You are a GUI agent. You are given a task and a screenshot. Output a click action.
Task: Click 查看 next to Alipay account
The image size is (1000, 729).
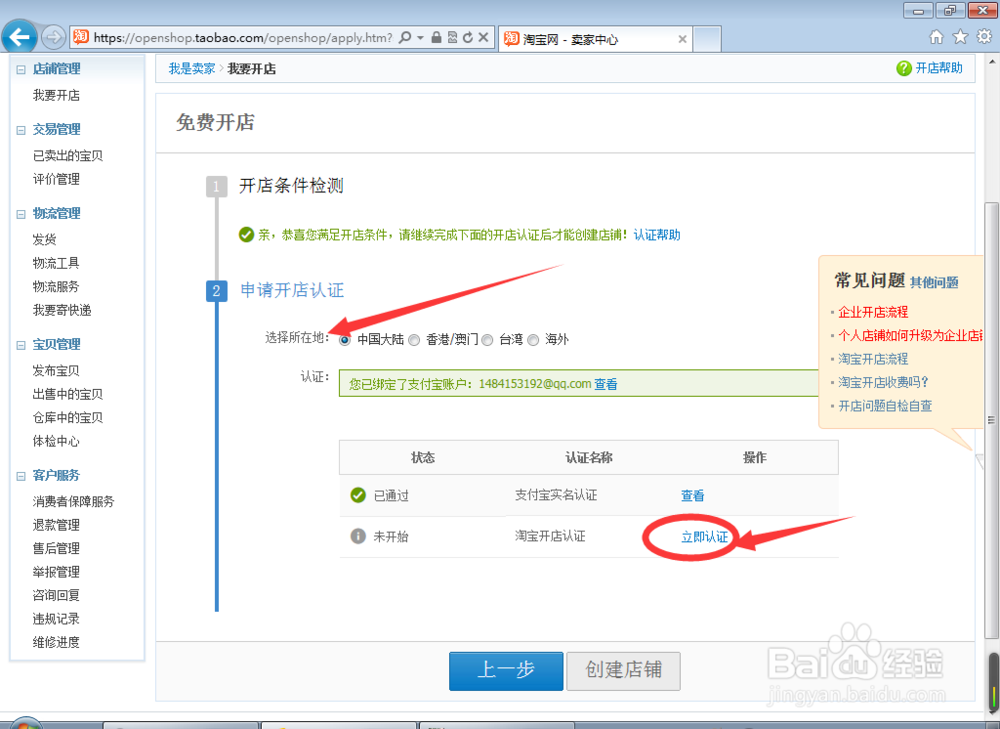pos(606,384)
